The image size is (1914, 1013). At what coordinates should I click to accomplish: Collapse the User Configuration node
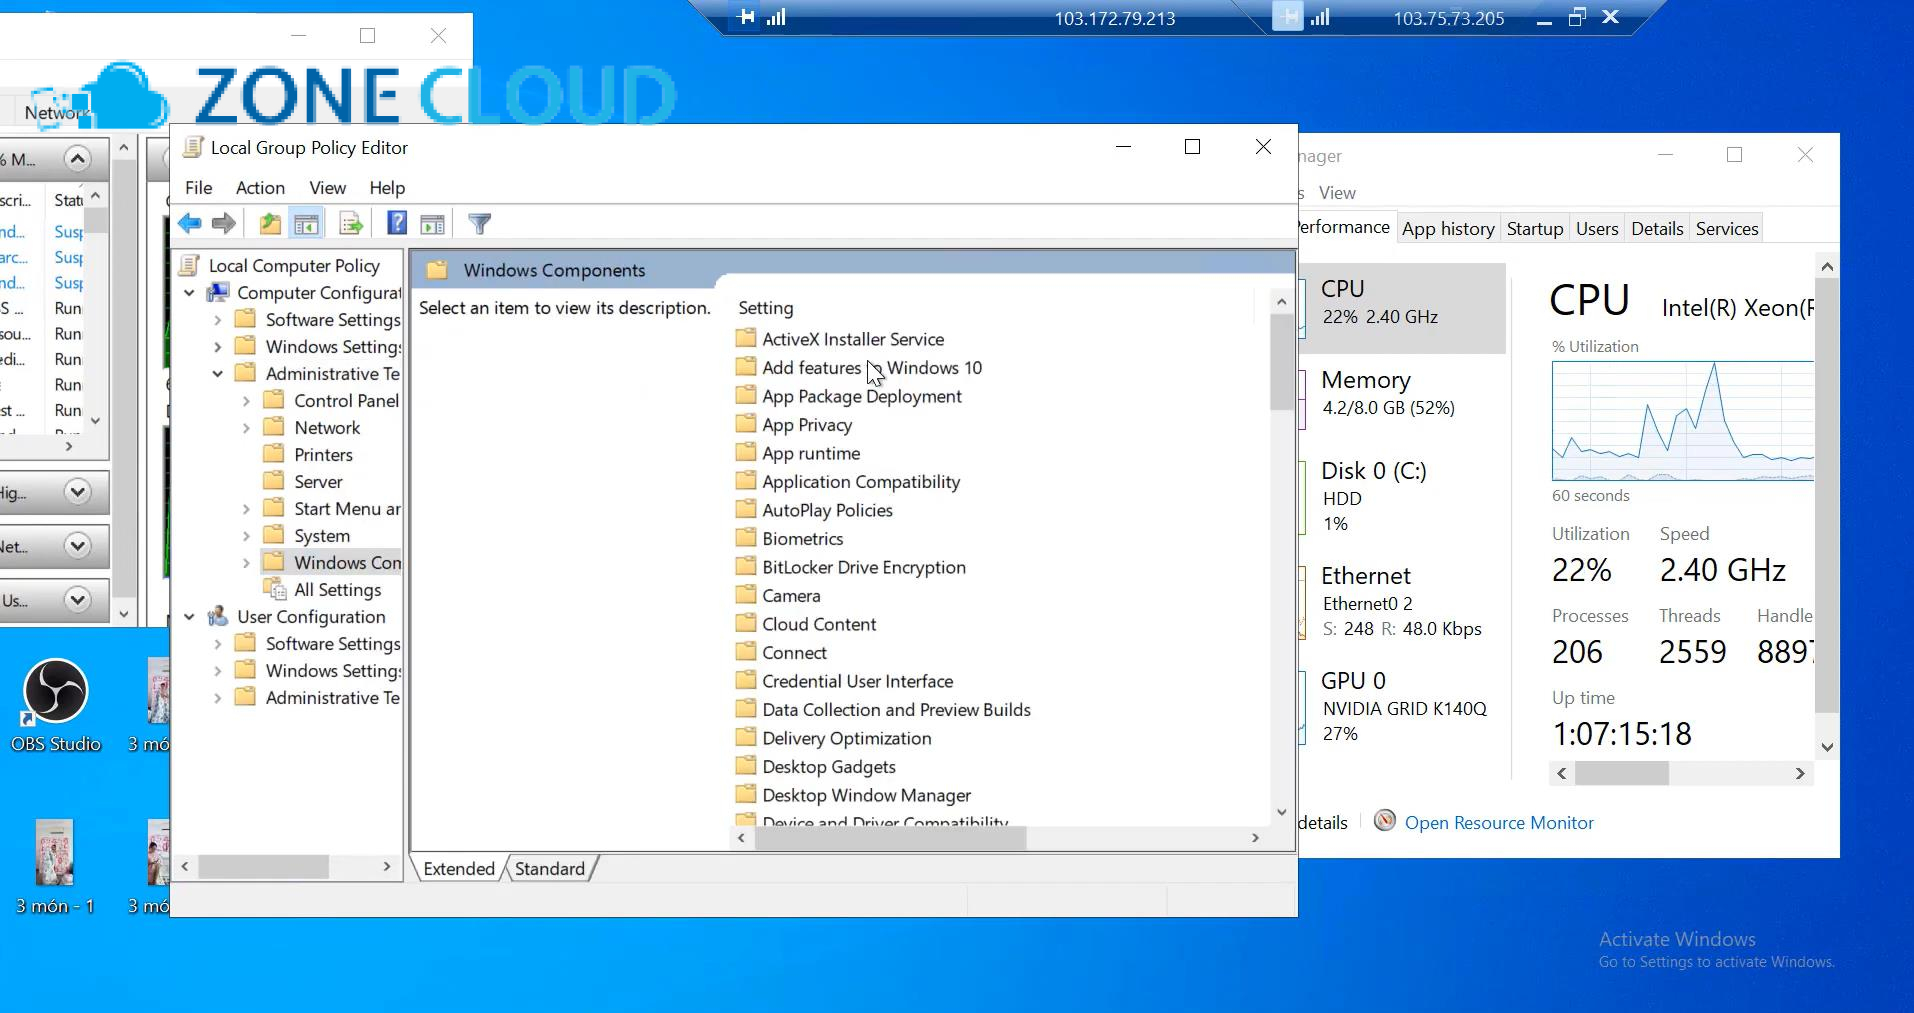point(190,617)
